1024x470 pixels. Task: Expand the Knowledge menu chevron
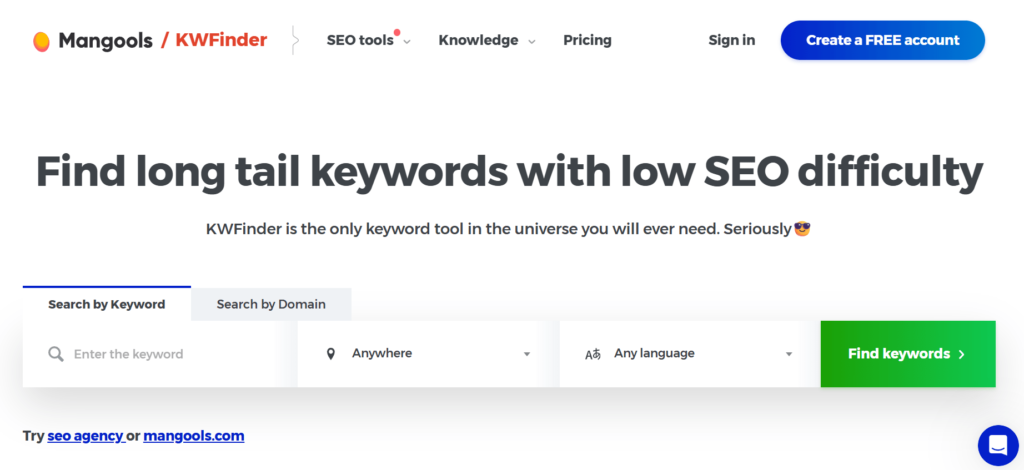click(x=532, y=42)
